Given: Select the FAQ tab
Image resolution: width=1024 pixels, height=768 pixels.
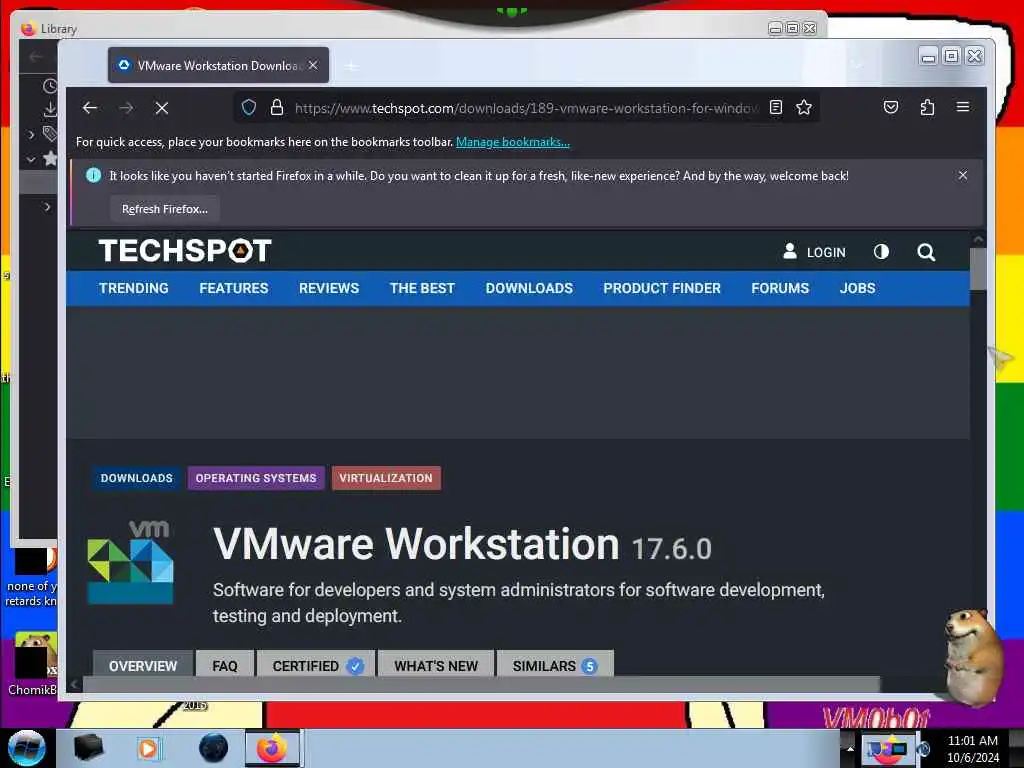Looking at the screenshot, I should pos(225,665).
